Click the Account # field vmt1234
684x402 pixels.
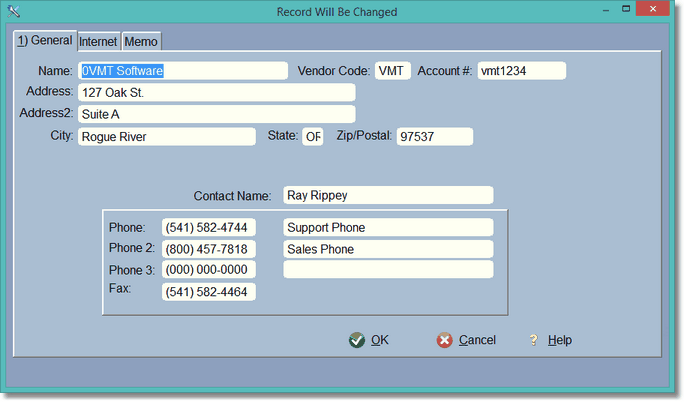[x=522, y=71]
